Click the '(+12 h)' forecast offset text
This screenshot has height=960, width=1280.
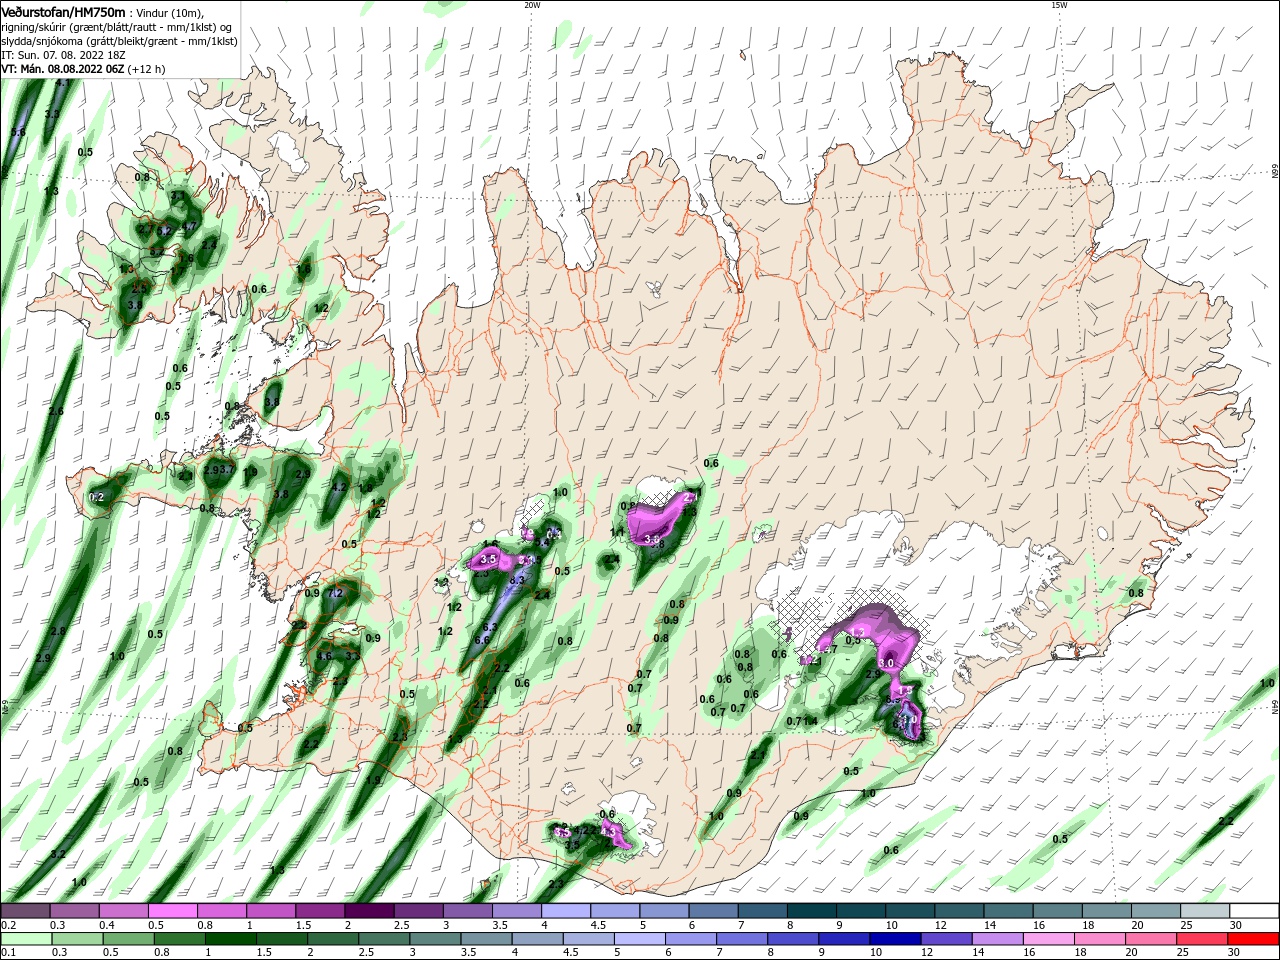(x=148, y=69)
